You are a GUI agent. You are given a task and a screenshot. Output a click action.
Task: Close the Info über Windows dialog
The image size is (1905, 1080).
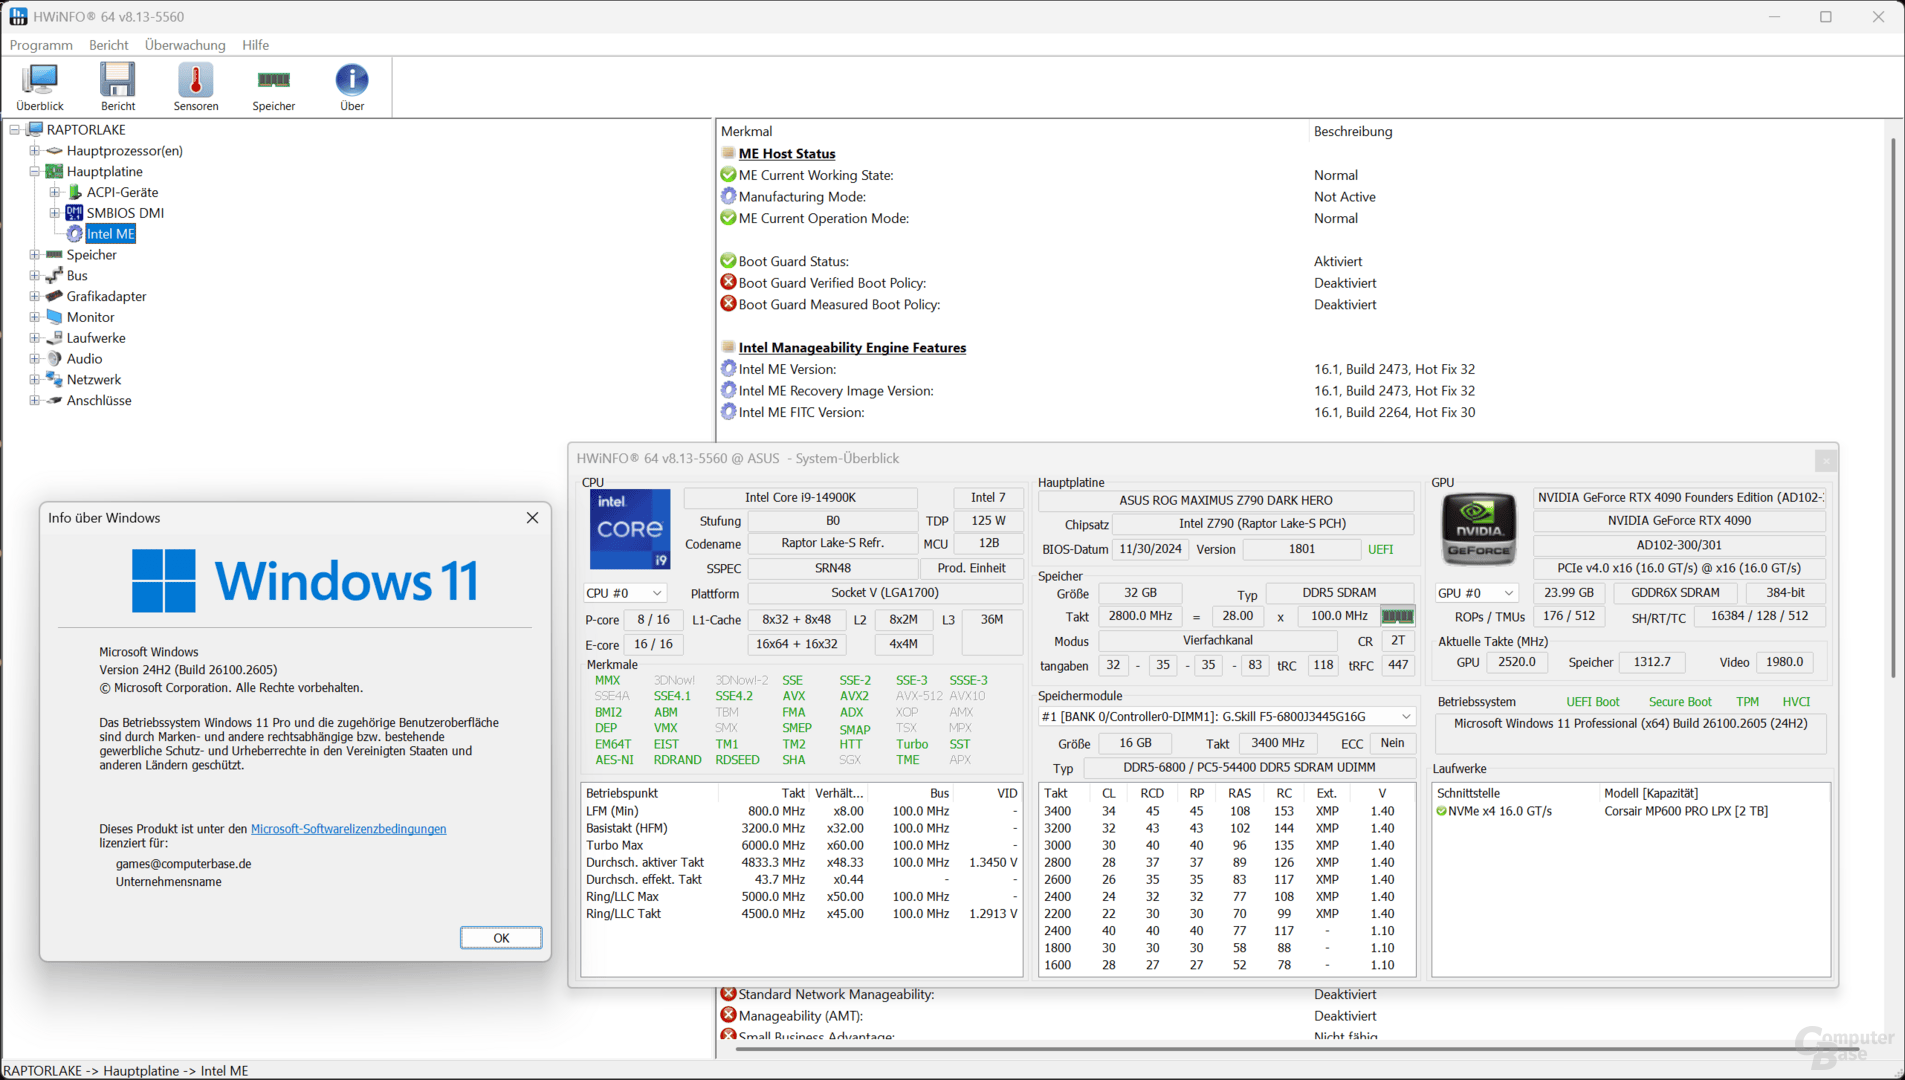point(532,518)
